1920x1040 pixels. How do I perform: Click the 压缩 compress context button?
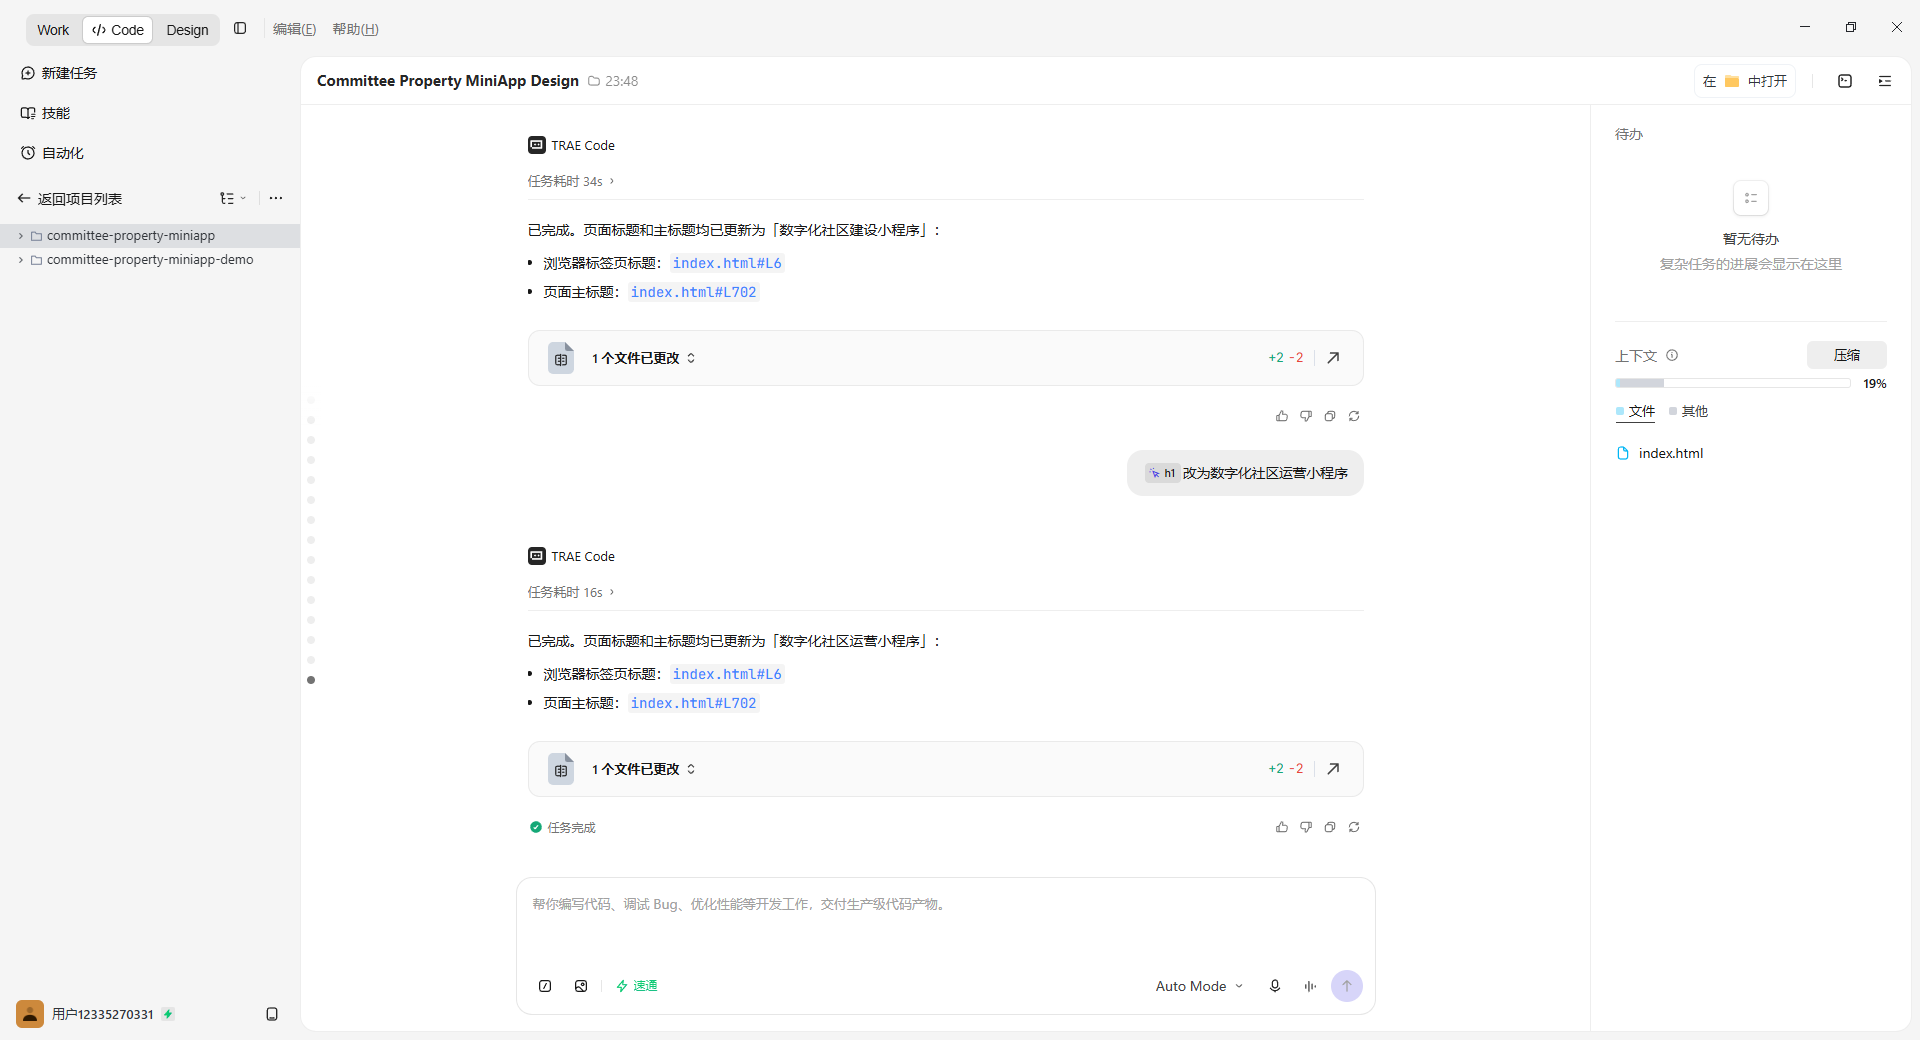[1846, 355]
